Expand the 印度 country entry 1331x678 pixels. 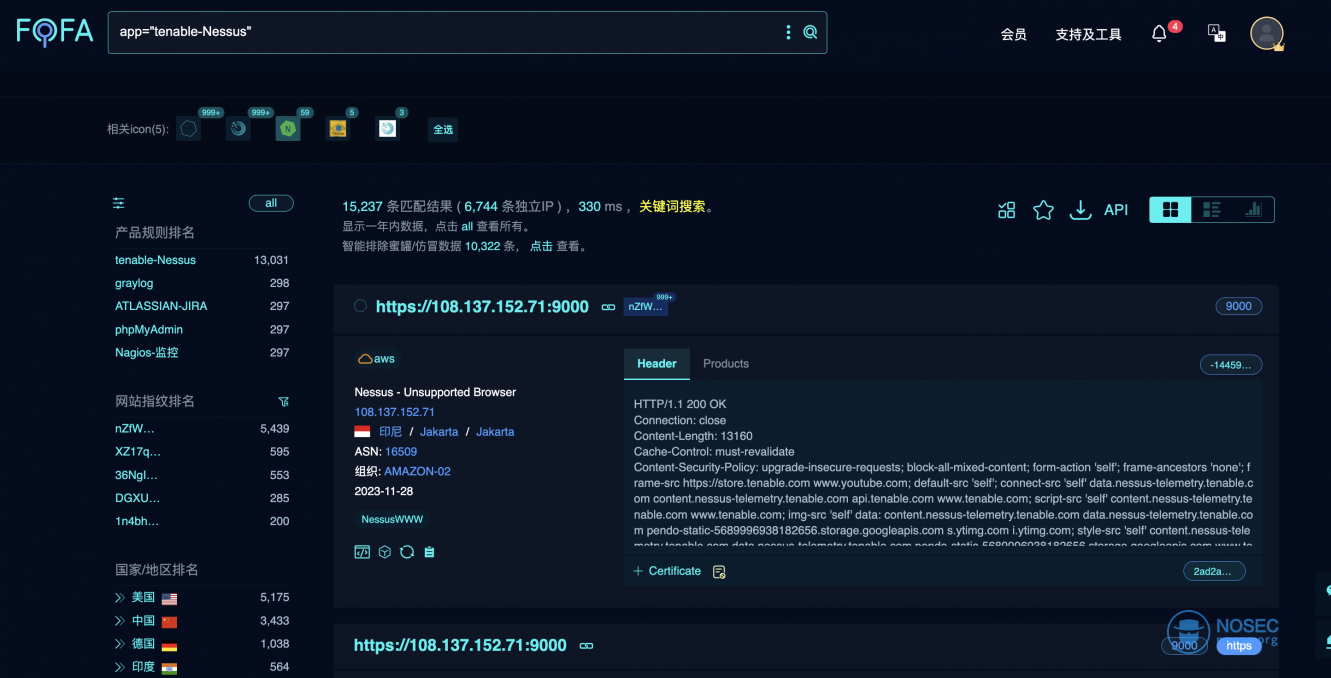pos(121,667)
